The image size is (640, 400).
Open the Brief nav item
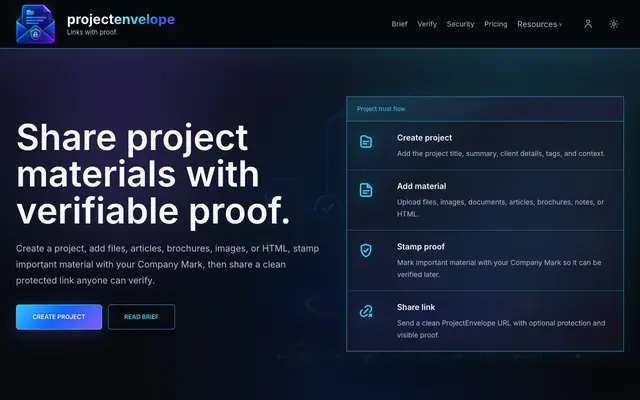pos(399,24)
